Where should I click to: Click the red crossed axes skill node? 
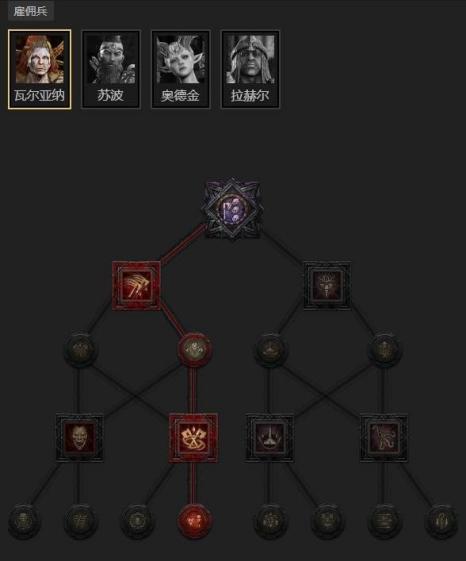[x=193, y=438]
